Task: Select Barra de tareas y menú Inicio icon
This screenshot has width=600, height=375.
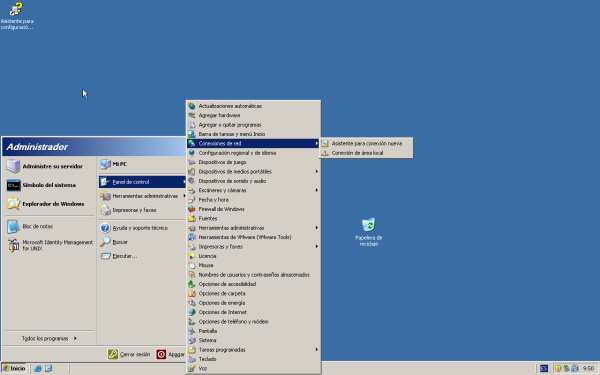Action: [x=192, y=134]
